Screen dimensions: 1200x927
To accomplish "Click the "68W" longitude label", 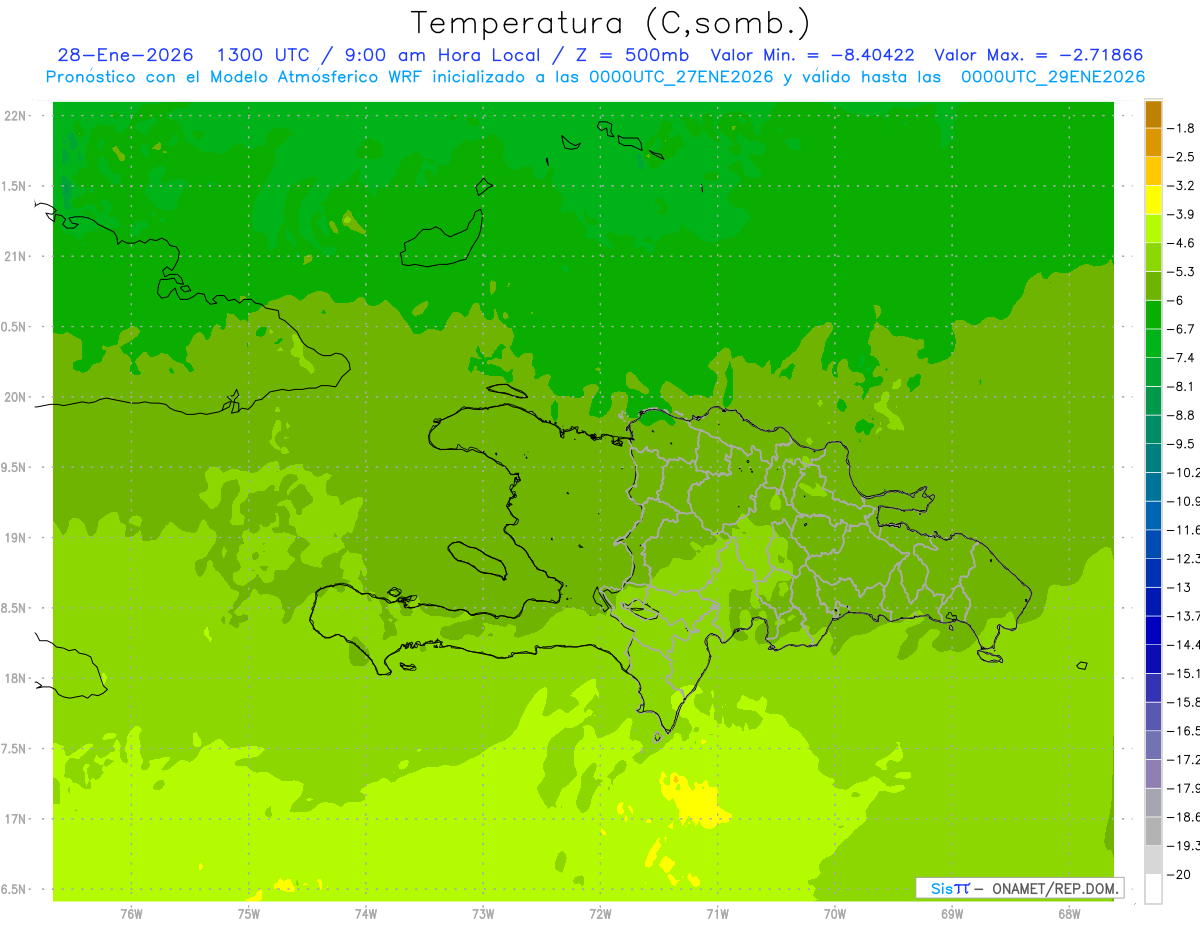I will (x=1069, y=913).
